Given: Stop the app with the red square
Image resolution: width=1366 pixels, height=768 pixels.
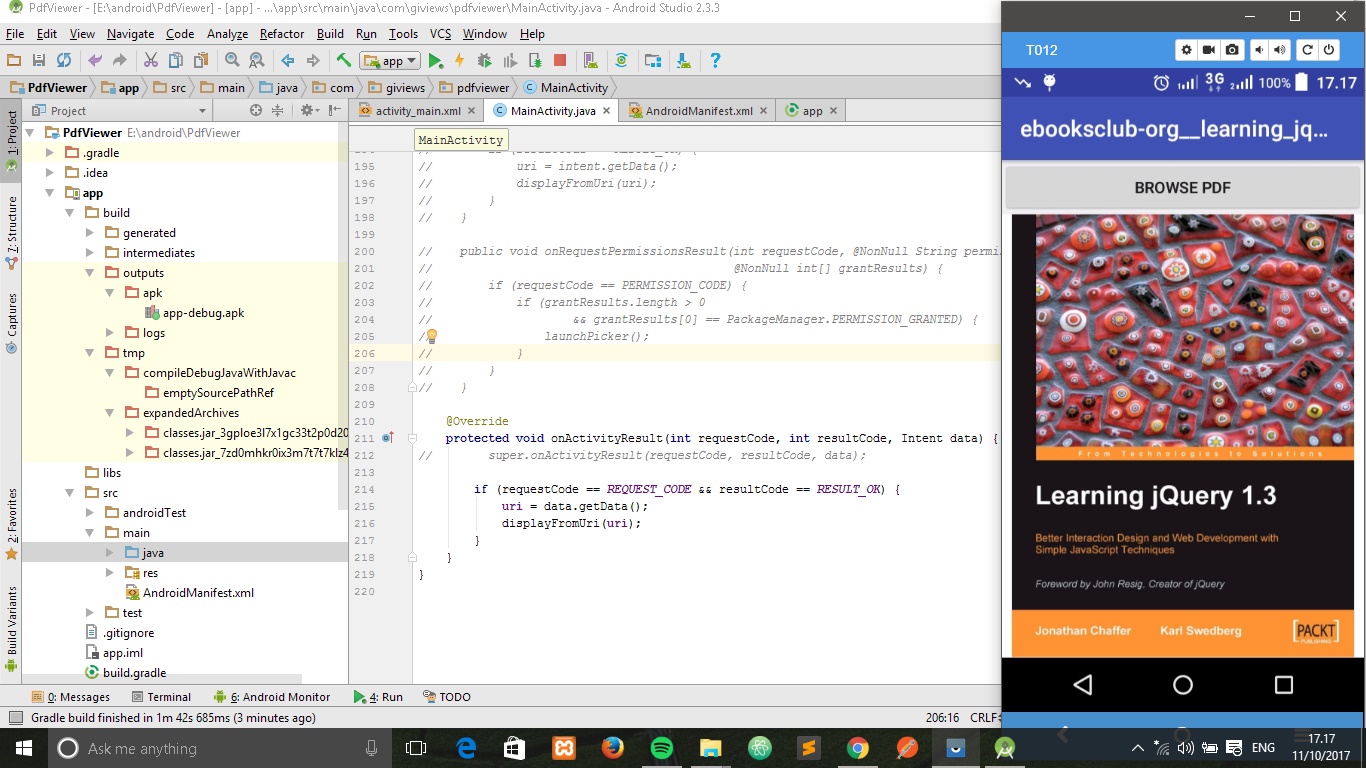Looking at the screenshot, I should 560,60.
